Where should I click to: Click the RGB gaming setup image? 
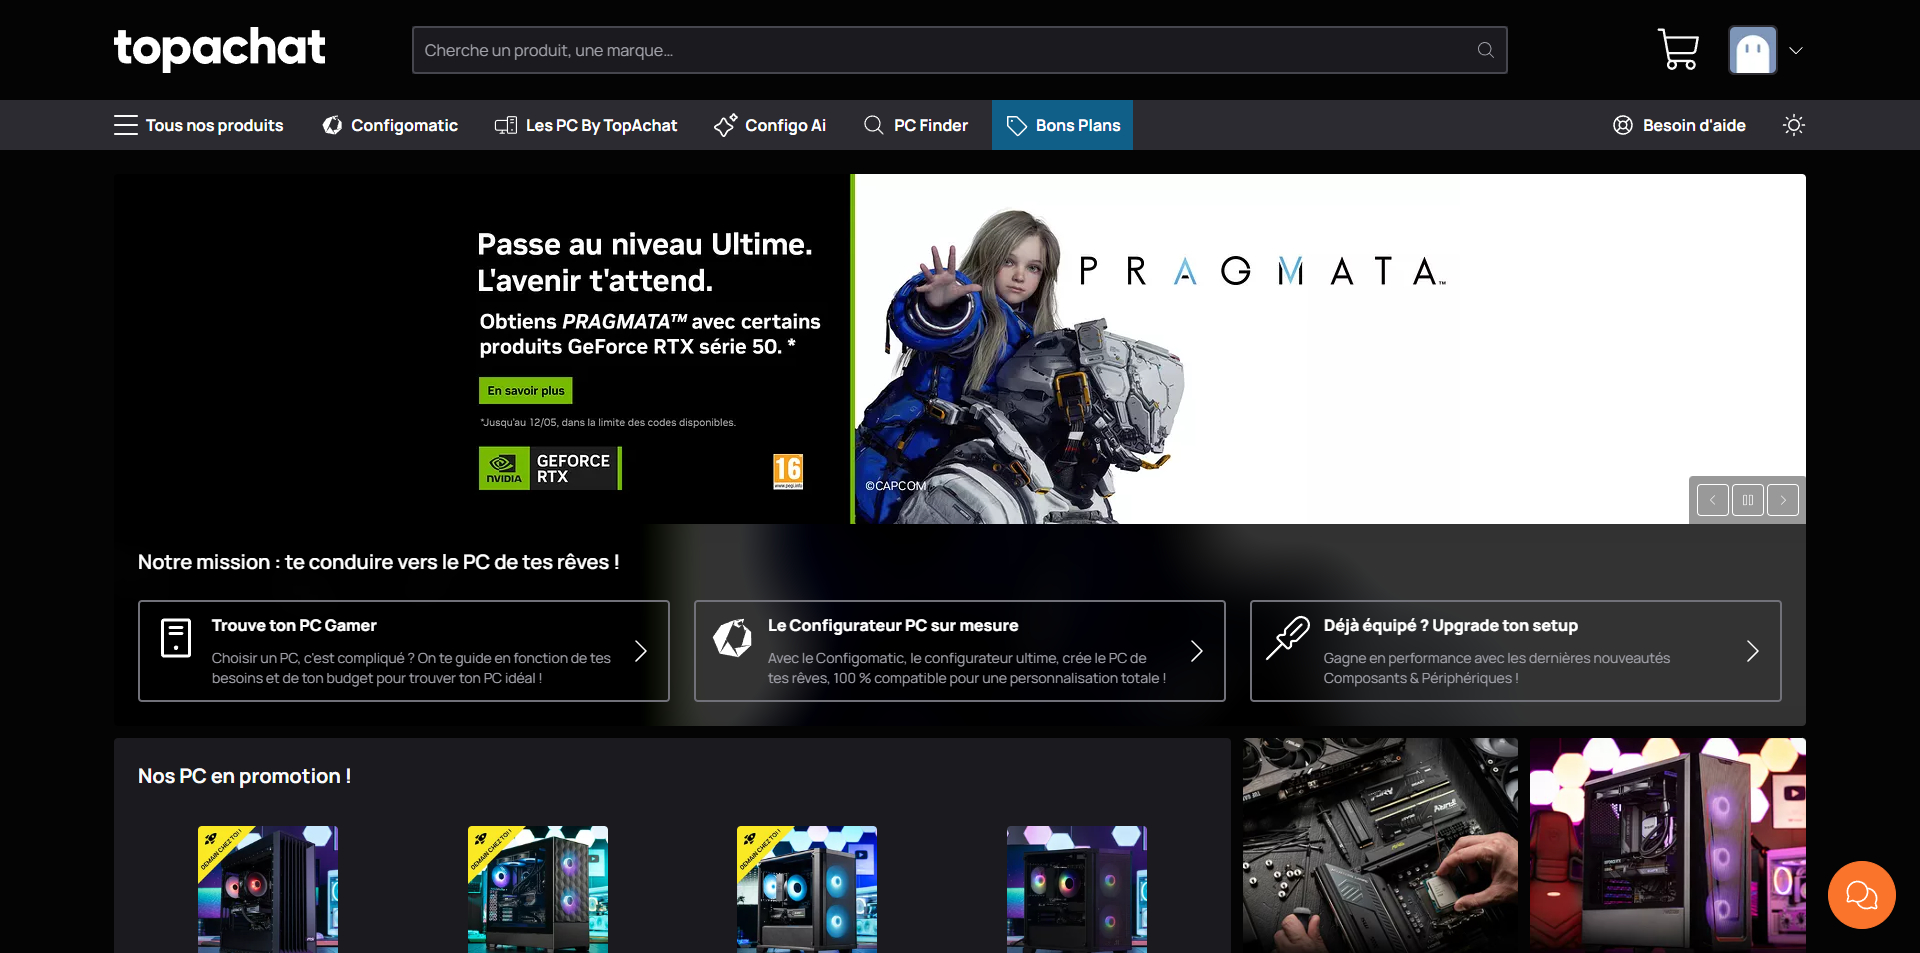coord(1668,845)
